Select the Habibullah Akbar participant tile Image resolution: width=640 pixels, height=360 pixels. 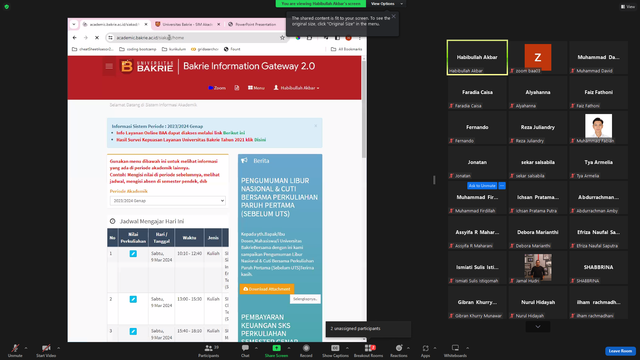tap(477, 58)
